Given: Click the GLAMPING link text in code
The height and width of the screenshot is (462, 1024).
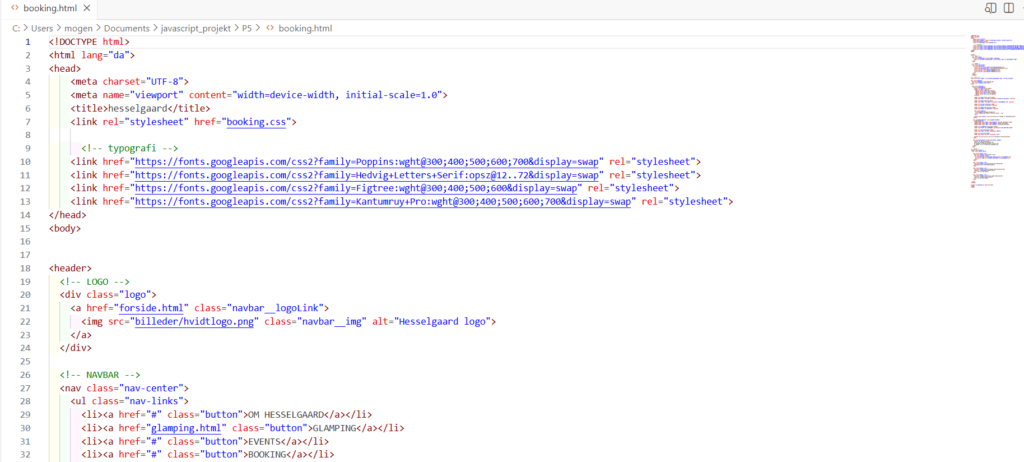Looking at the screenshot, I should point(335,429).
